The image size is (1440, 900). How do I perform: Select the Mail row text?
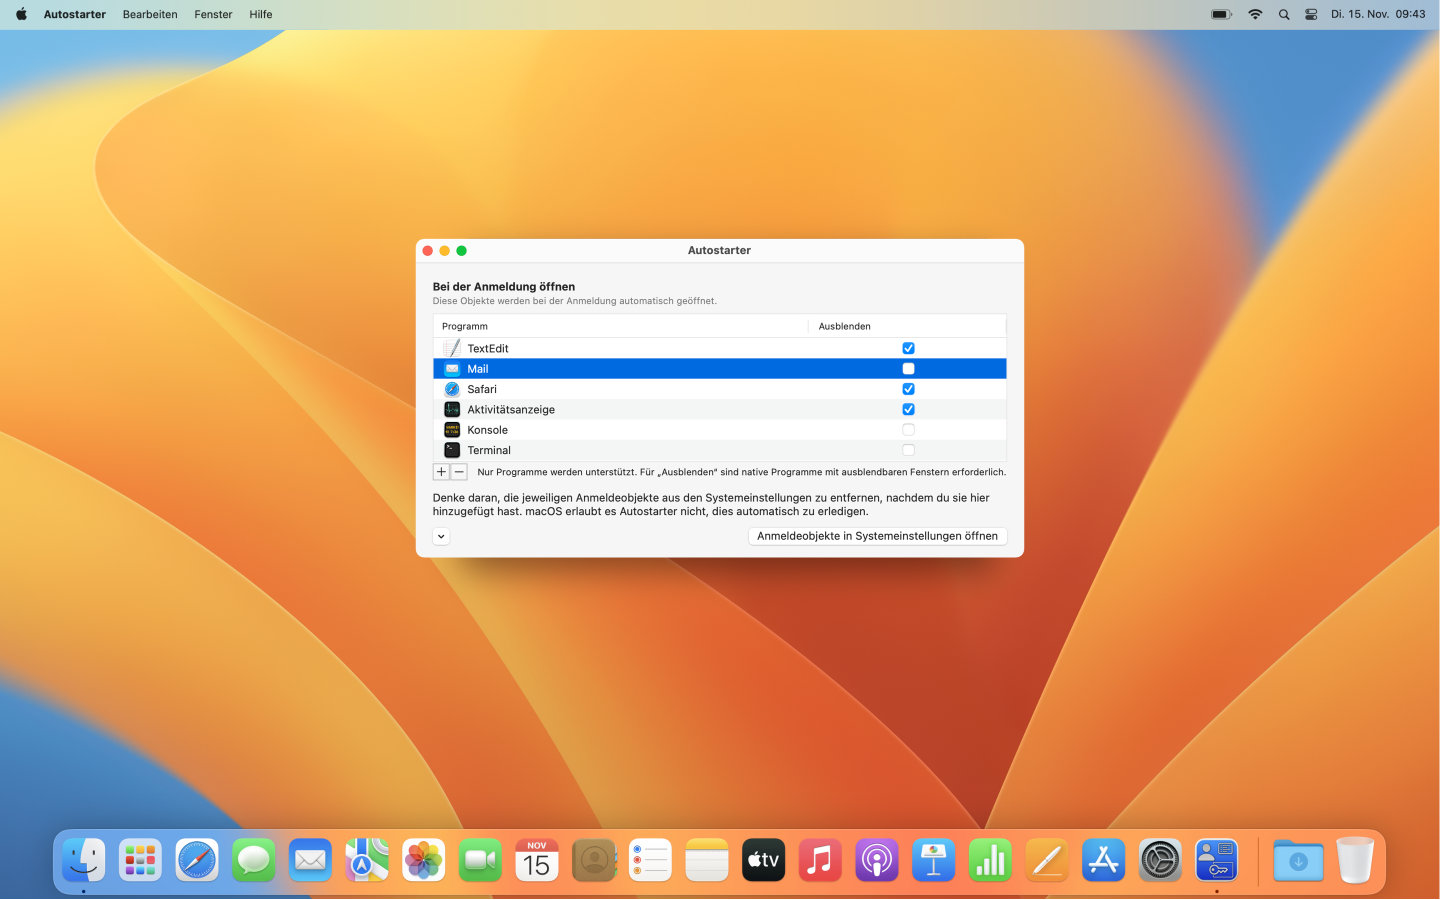tap(478, 369)
